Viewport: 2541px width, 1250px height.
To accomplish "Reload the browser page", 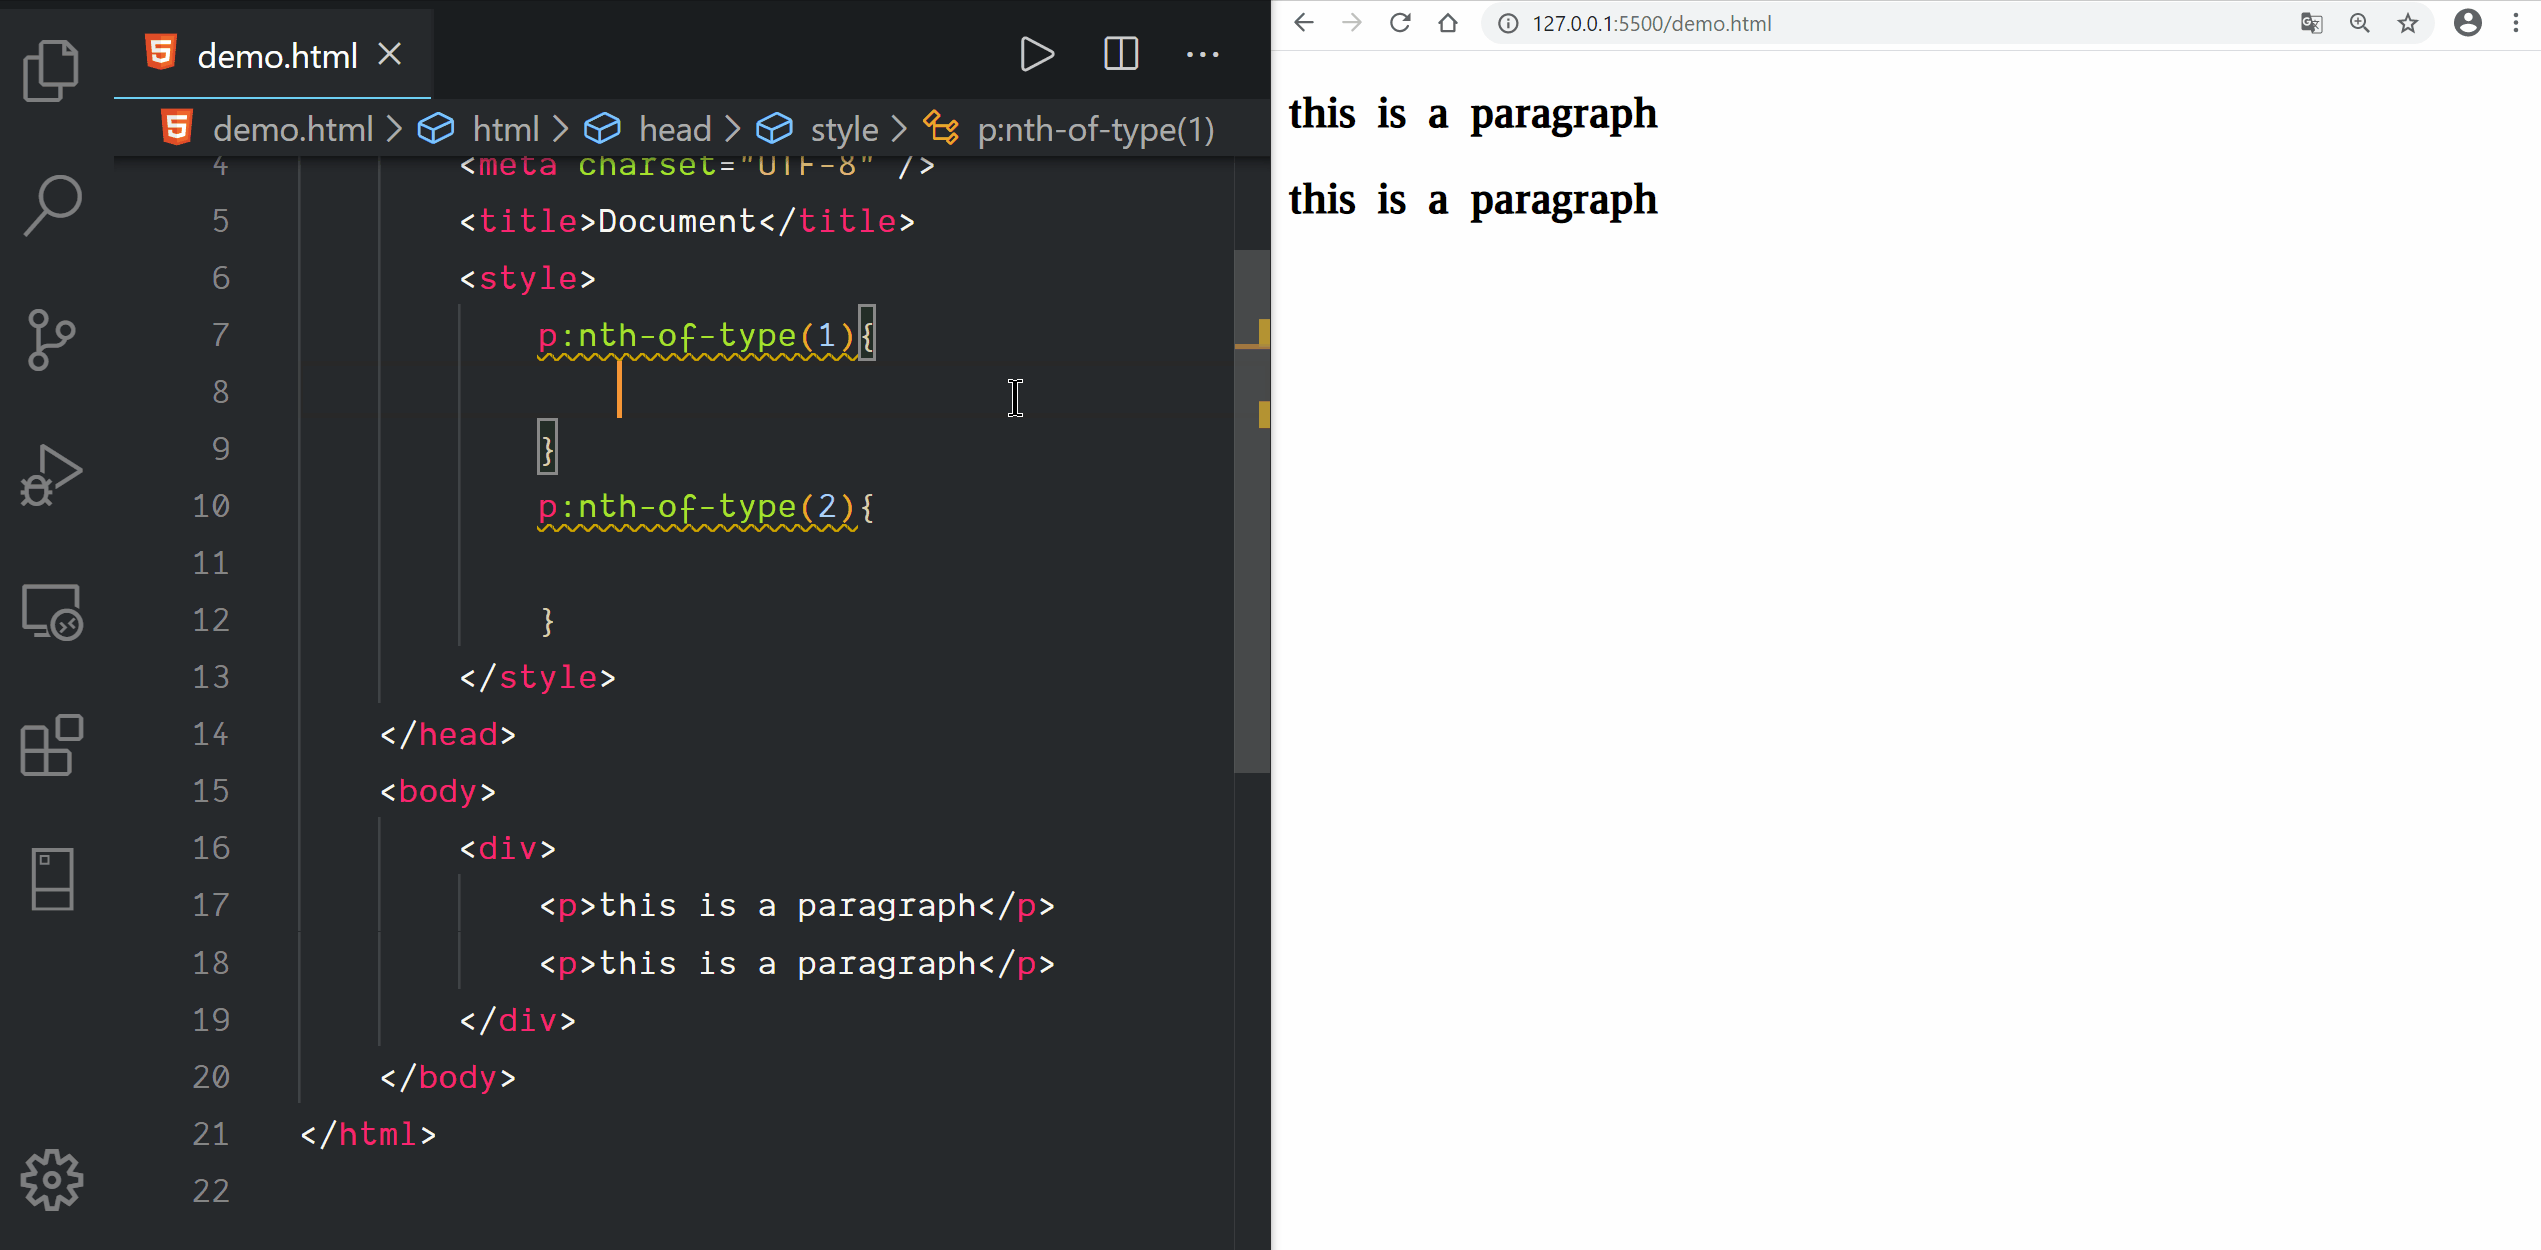I will tap(1400, 23).
